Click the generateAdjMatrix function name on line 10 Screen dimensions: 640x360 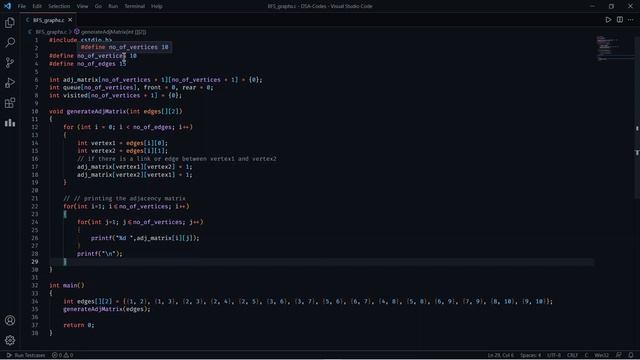pos(96,111)
